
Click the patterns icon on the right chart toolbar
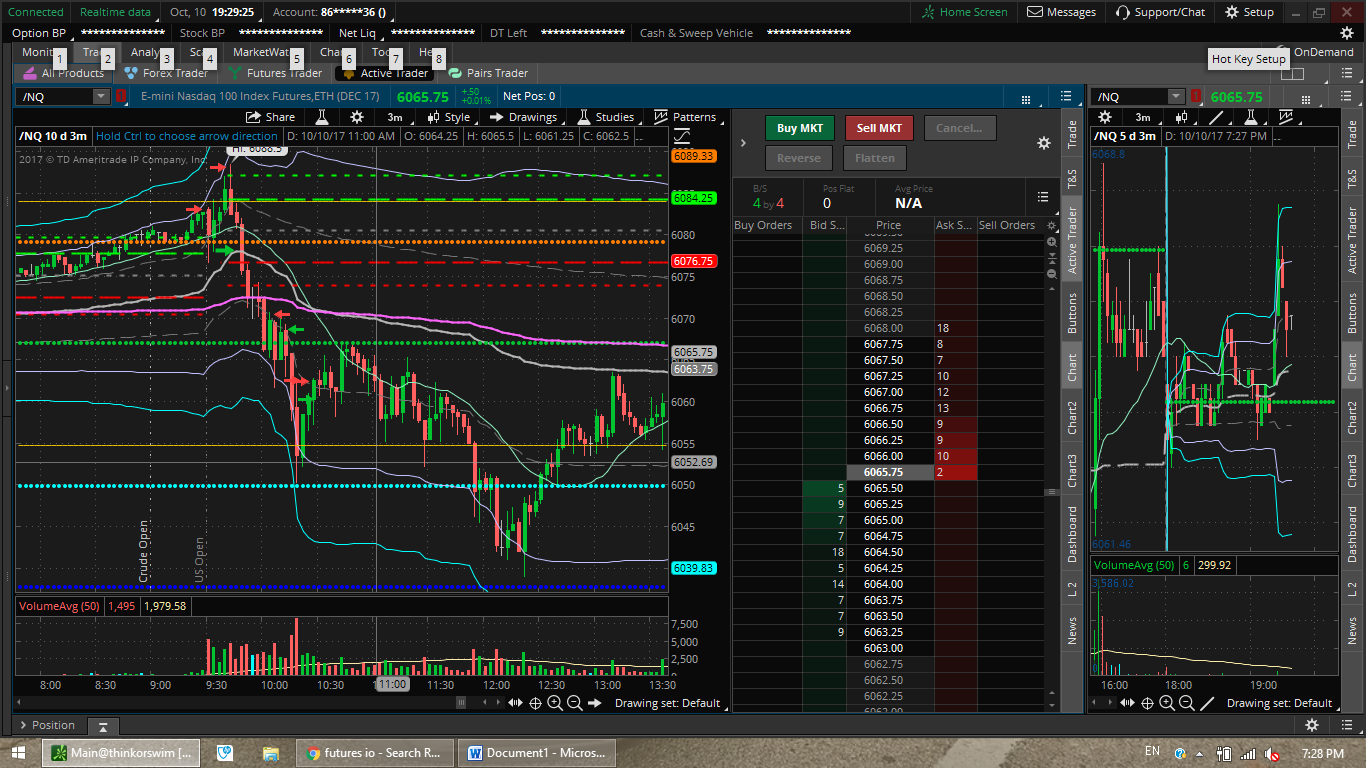1284,117
